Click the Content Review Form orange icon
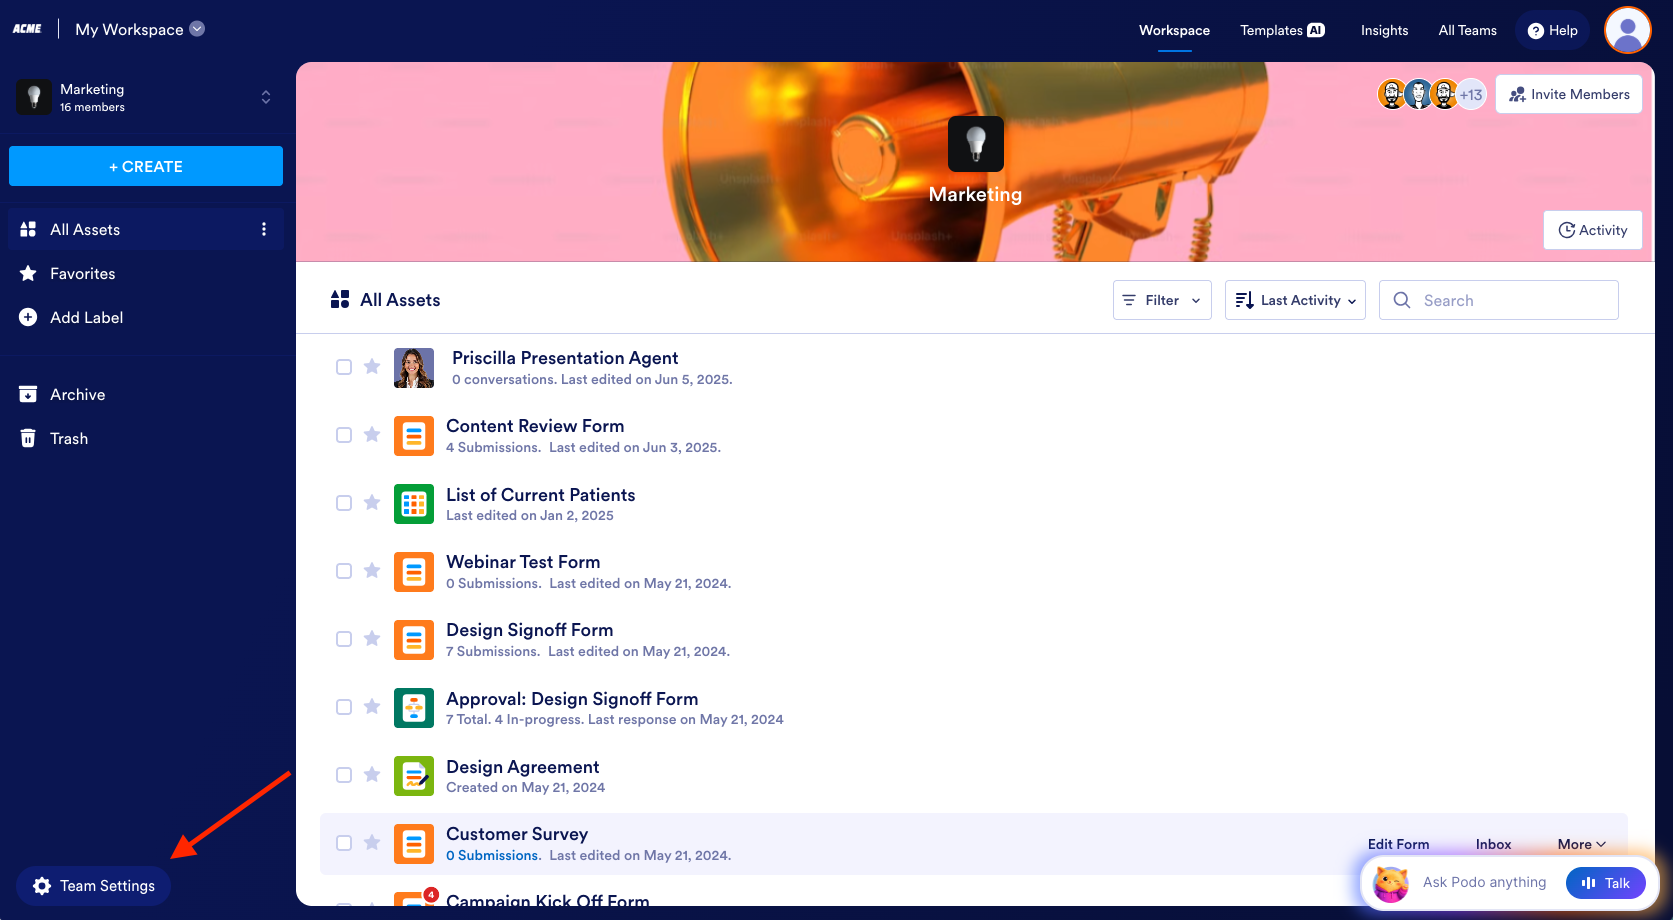1673x920 pixels. [x=414, y=436]
